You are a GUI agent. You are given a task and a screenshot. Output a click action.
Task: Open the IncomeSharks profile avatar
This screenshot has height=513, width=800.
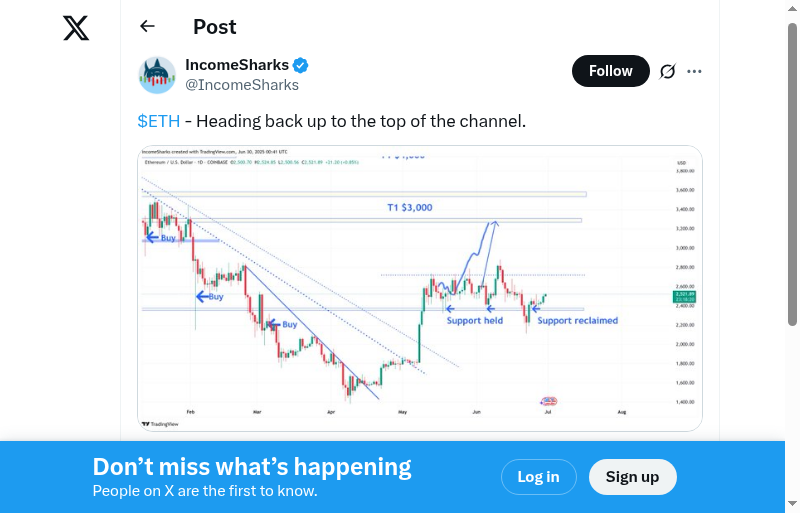coord(157,75)
